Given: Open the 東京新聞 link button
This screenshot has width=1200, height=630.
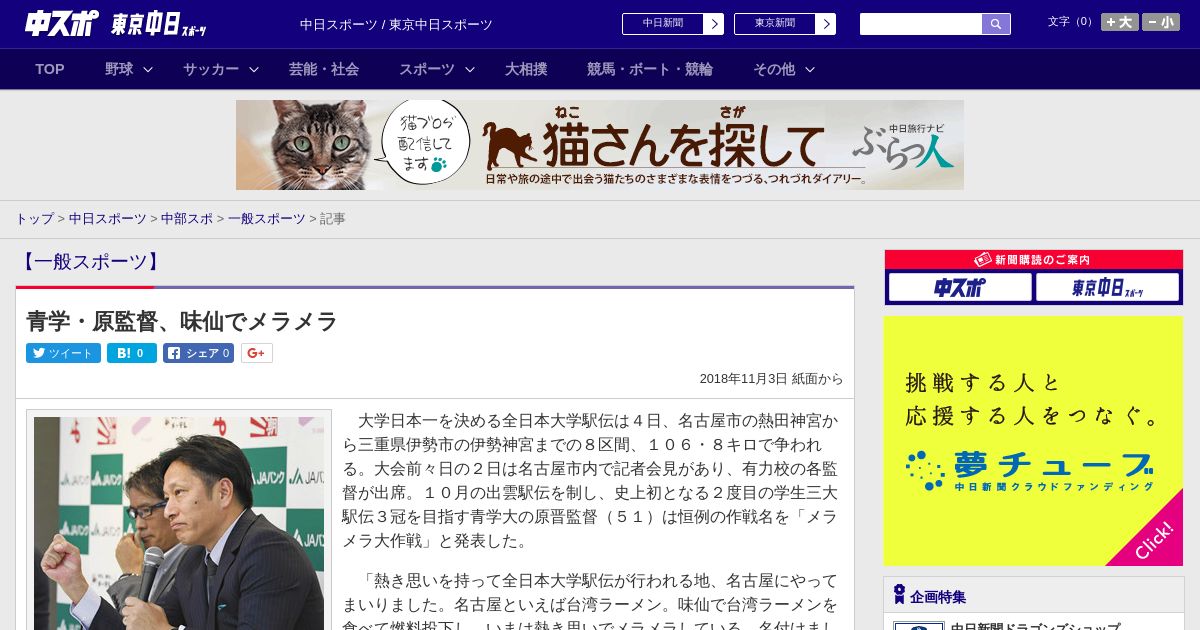Looking at the screenshot, I should click(x=775, y=24).
